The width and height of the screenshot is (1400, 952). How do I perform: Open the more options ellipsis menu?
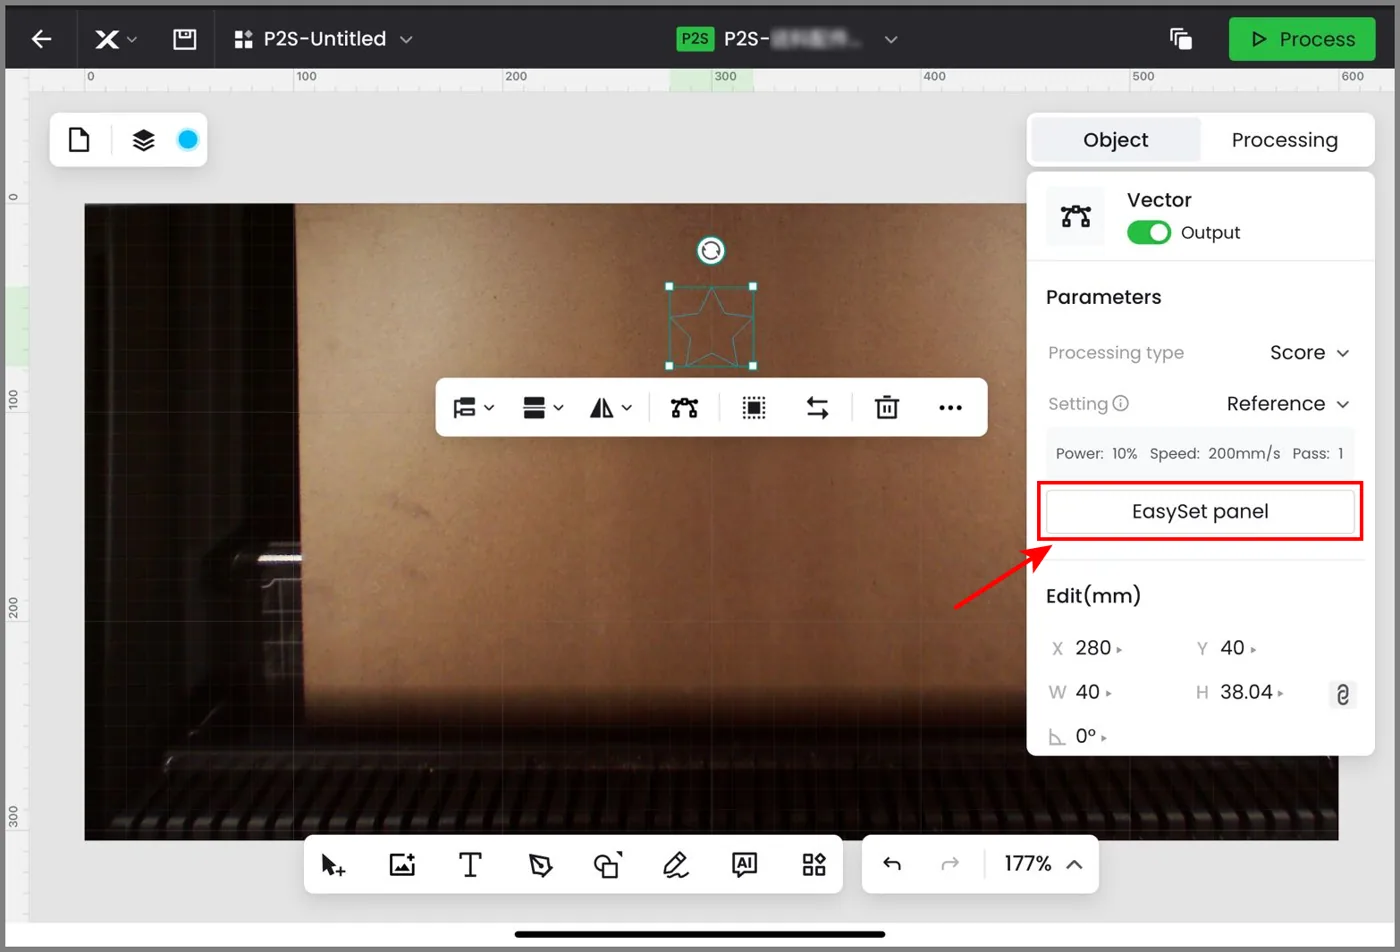tap(950, 407)
